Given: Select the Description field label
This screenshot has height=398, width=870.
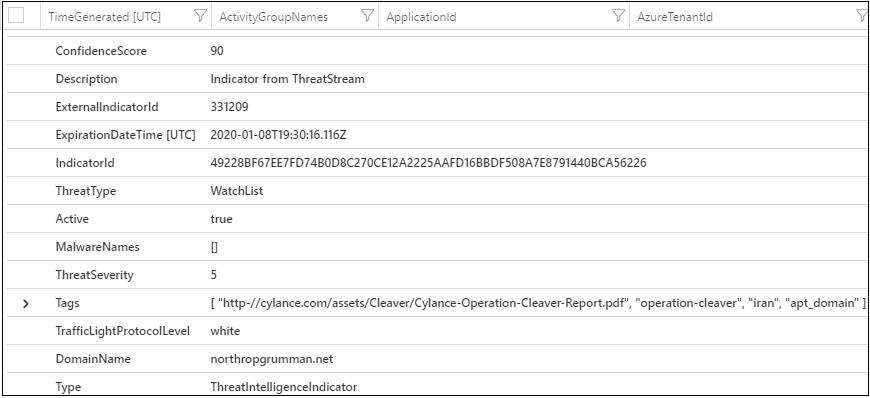Looking at the screenshot, I should pos(87,79).
